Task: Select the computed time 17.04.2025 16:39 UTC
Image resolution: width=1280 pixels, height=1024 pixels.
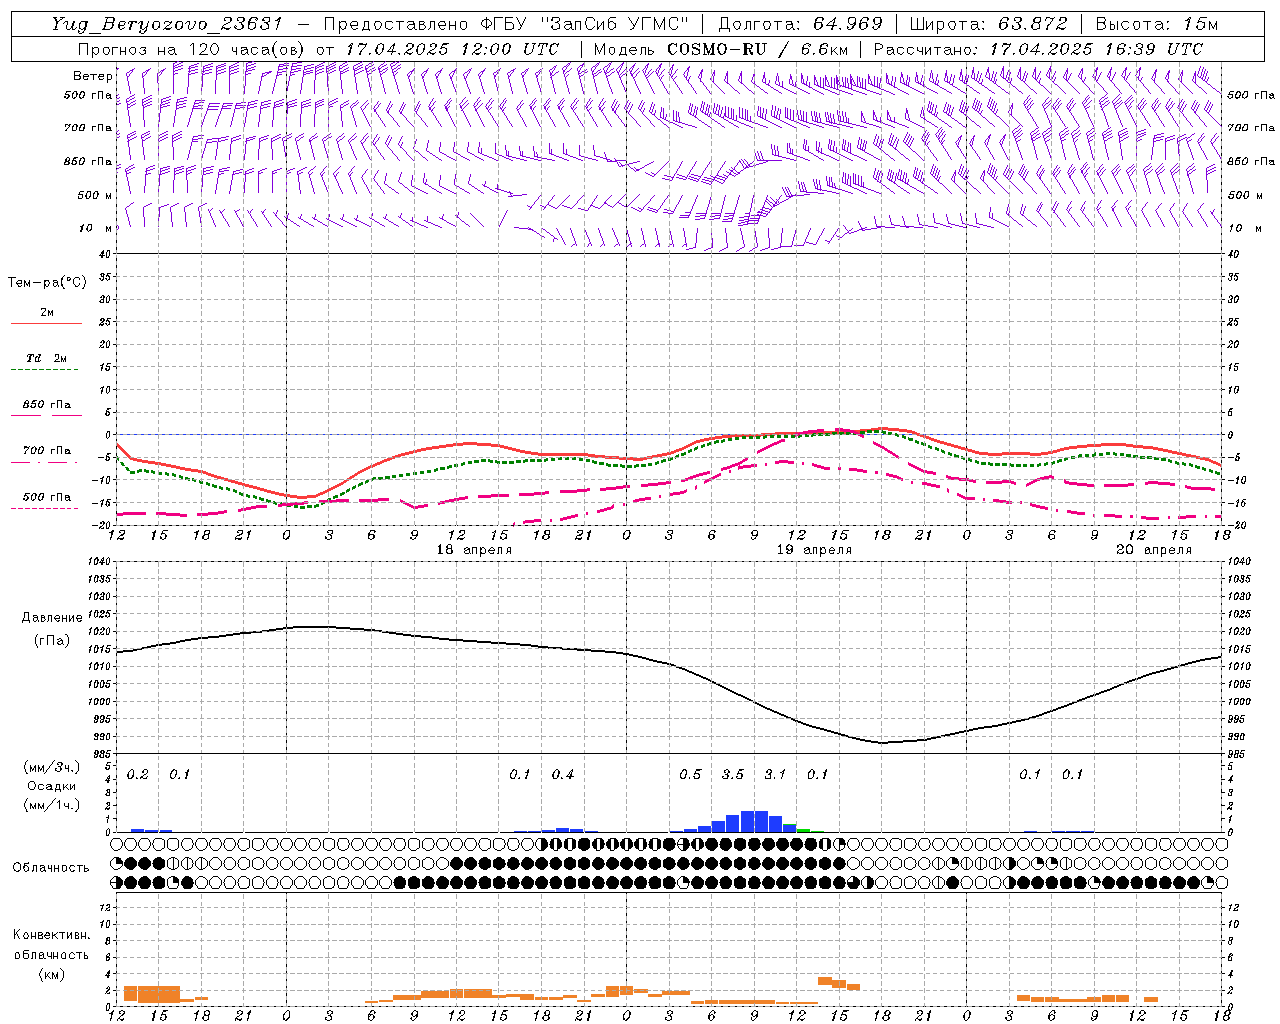Action: [x=1096, y=49]
